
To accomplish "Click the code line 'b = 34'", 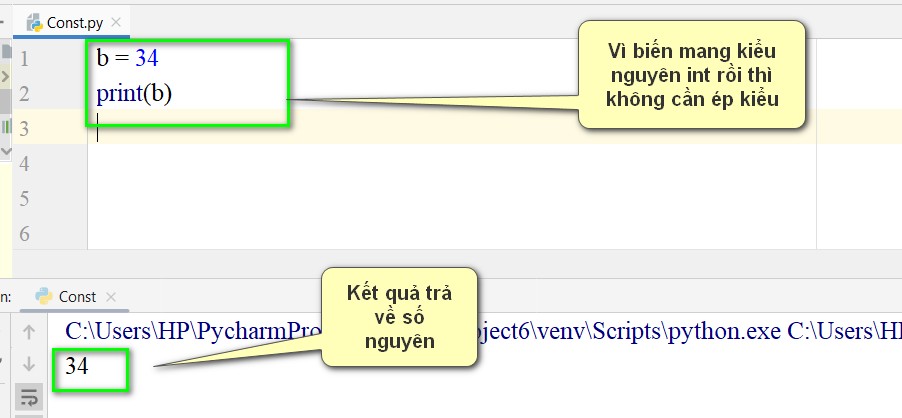I will click(127, 58).
